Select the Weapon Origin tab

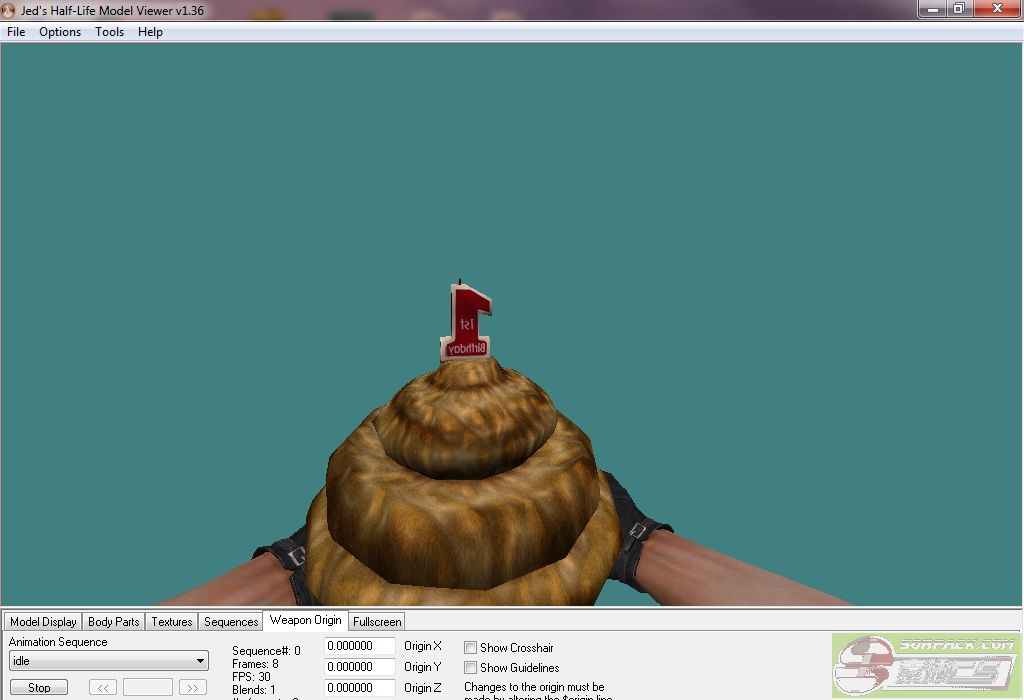(305, 620)
